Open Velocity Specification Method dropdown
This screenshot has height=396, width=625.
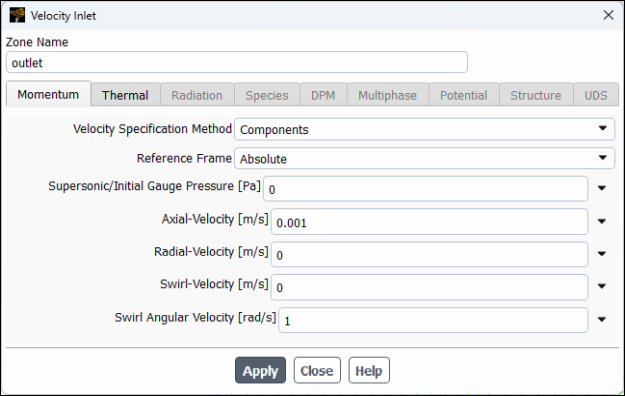[x=425, y=129]
